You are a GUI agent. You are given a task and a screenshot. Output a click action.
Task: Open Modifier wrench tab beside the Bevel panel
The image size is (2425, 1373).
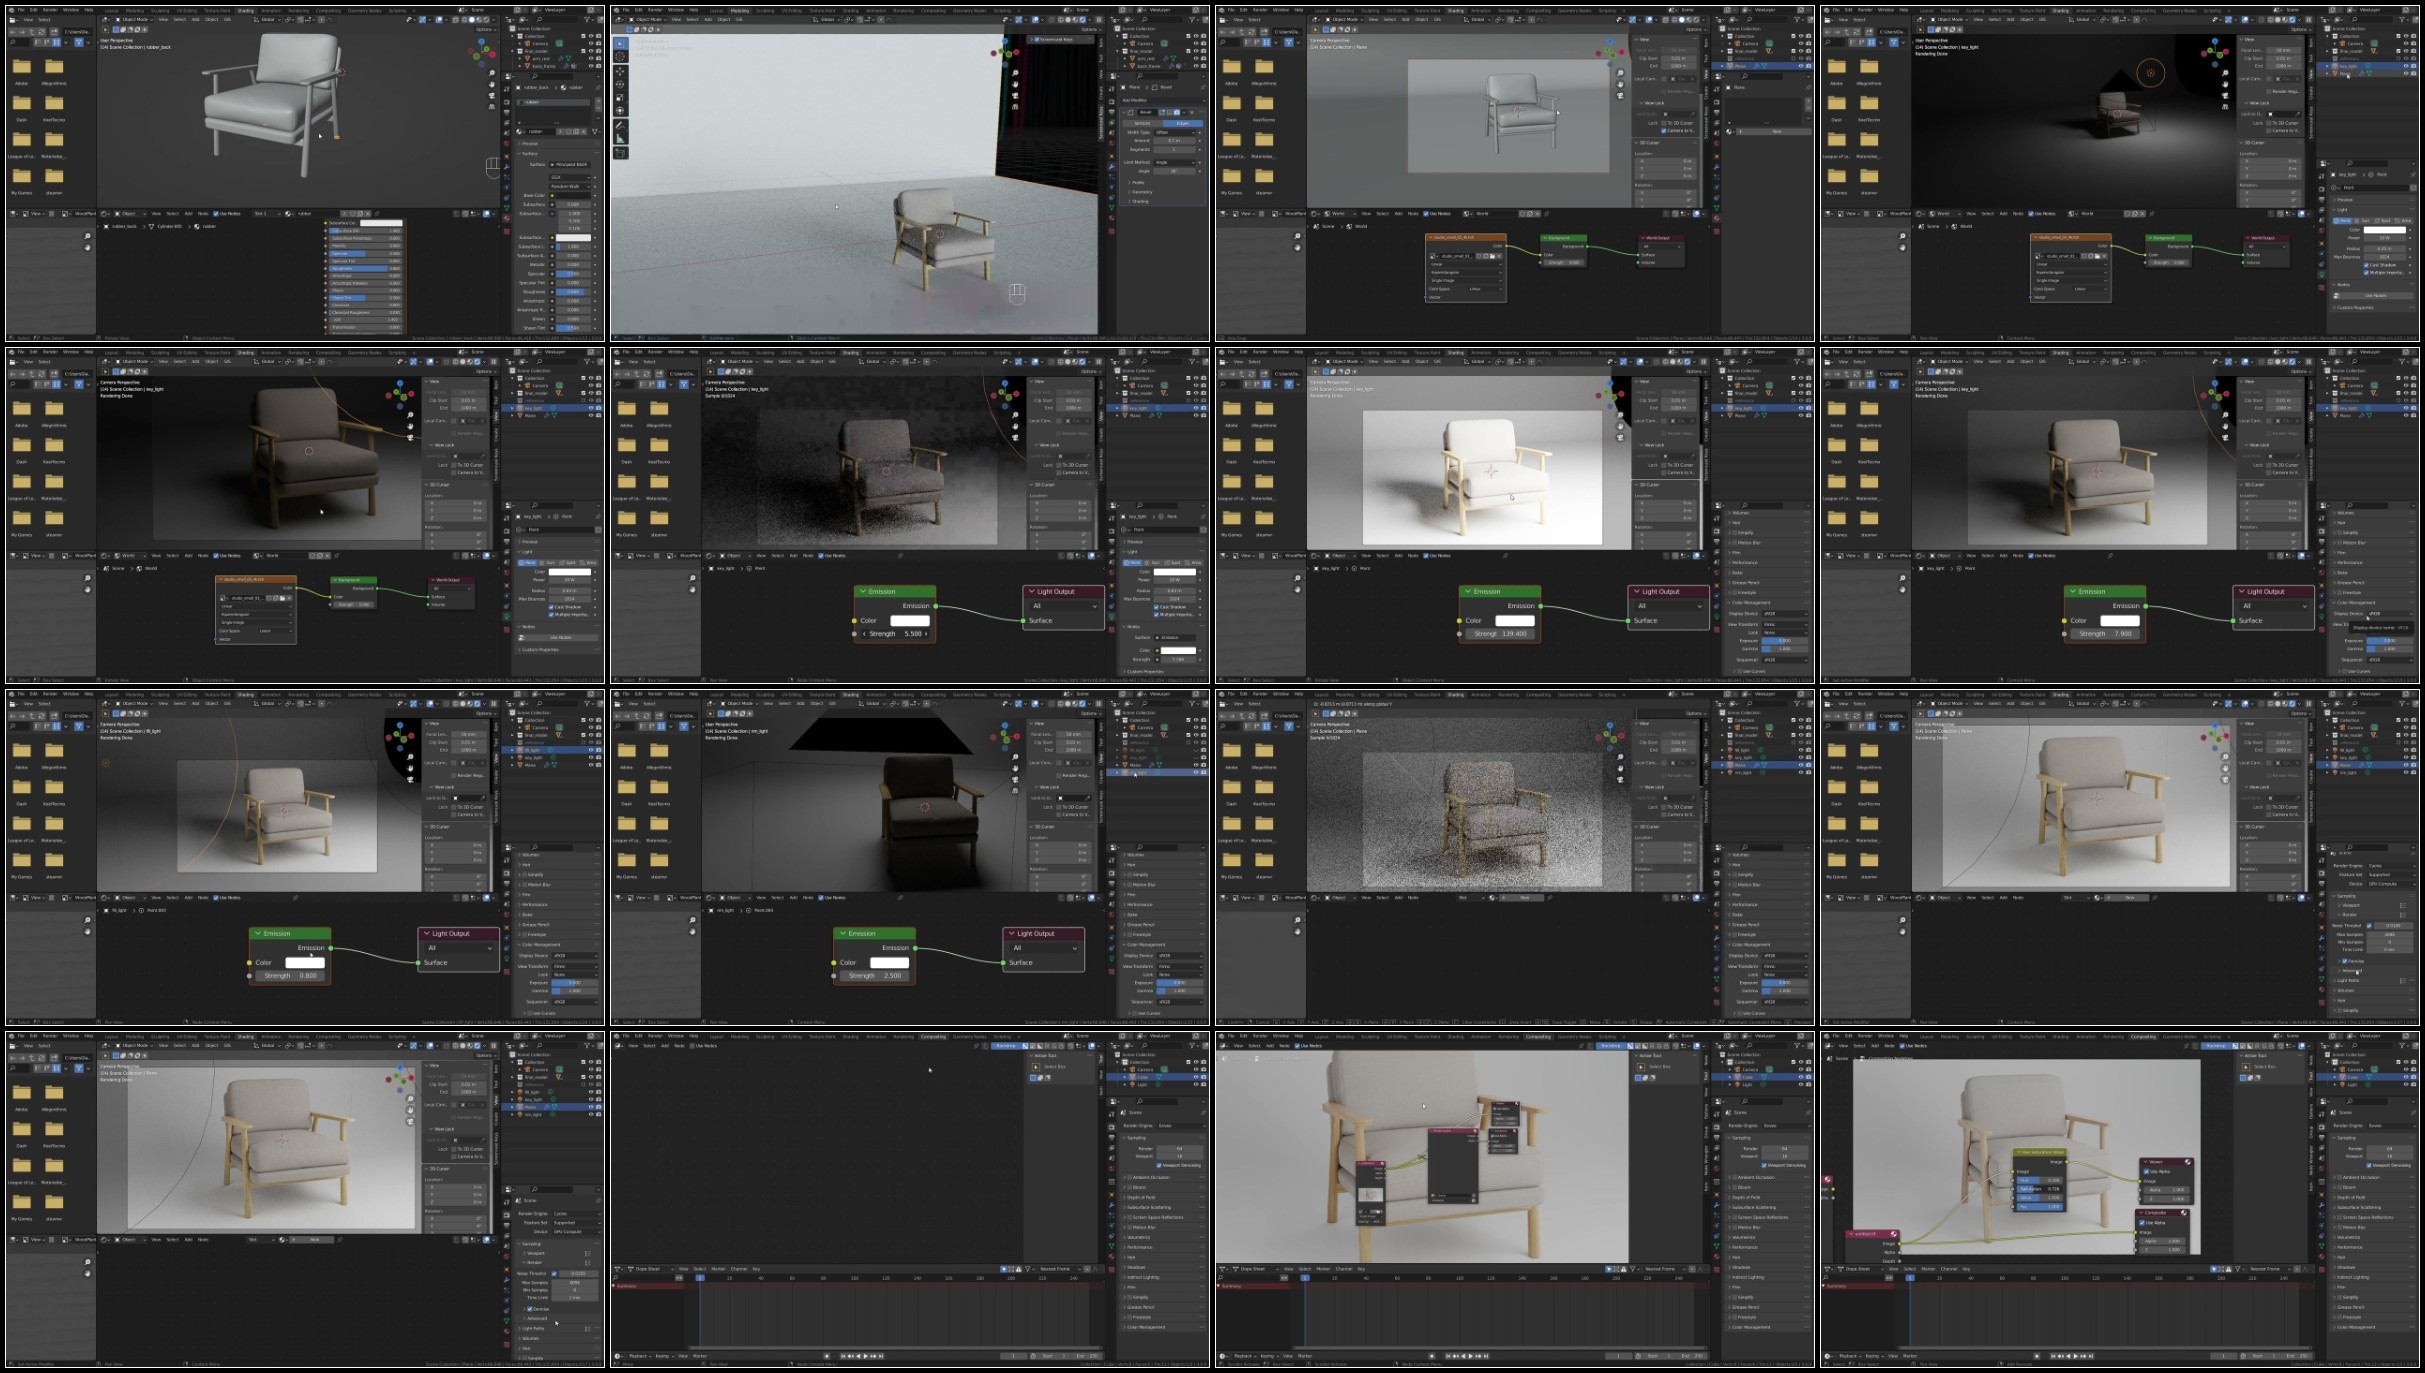(x=1111, y=167)
